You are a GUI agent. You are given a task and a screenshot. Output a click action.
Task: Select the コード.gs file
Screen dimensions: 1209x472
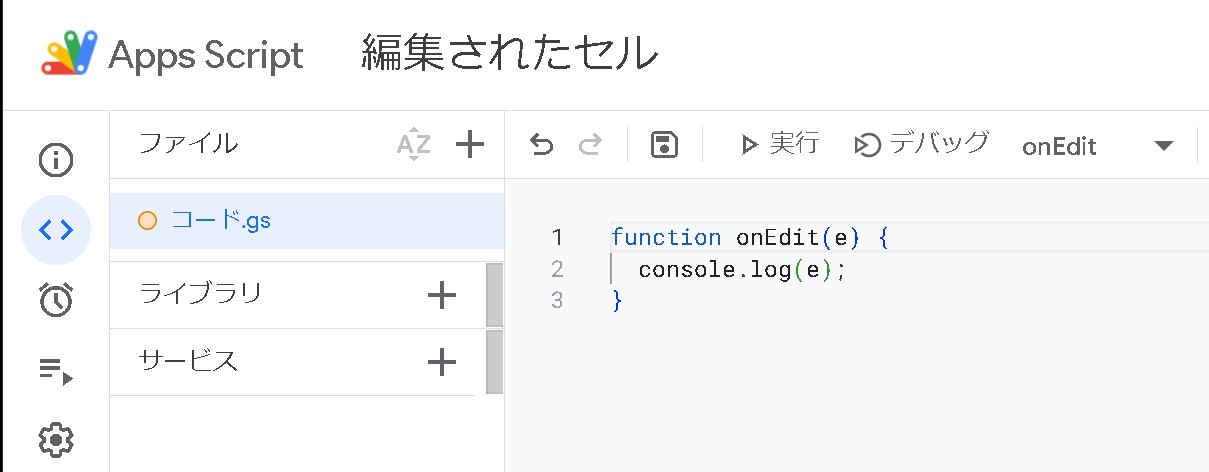tap(307, 221)
